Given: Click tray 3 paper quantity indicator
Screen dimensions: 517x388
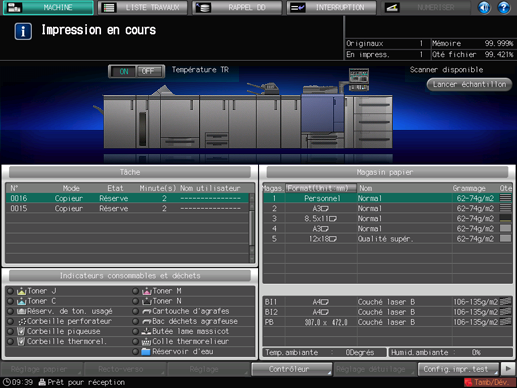Looking at the screenshot, I should coord(505,219).
